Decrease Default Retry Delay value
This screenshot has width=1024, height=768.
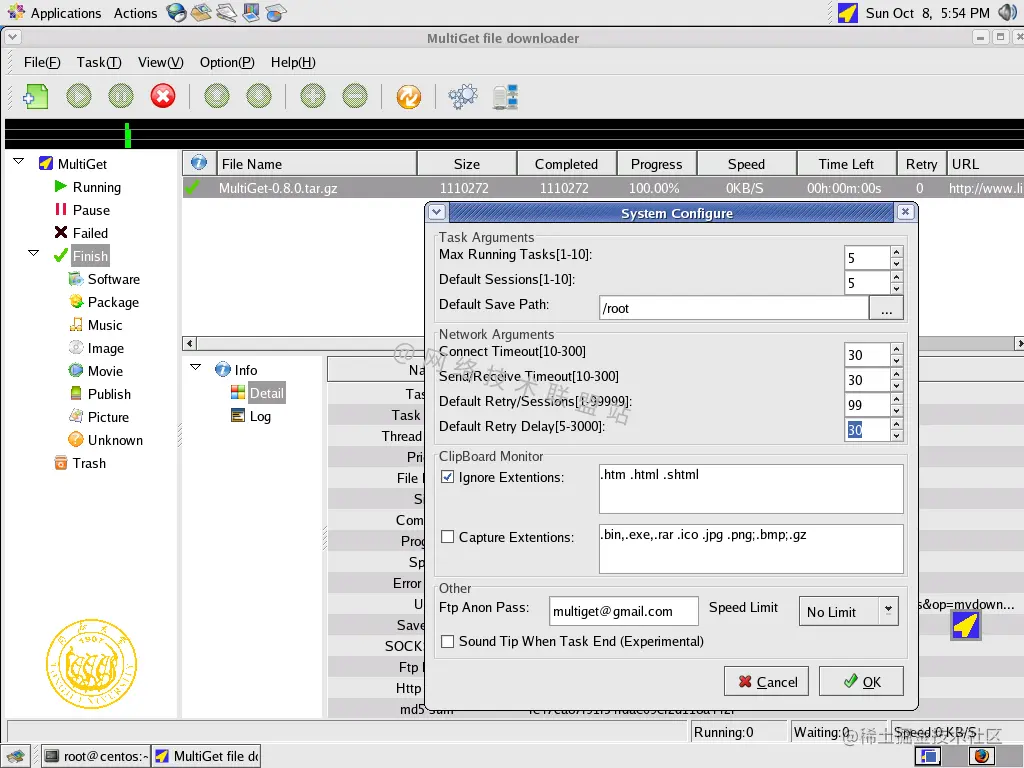point(897,436)
